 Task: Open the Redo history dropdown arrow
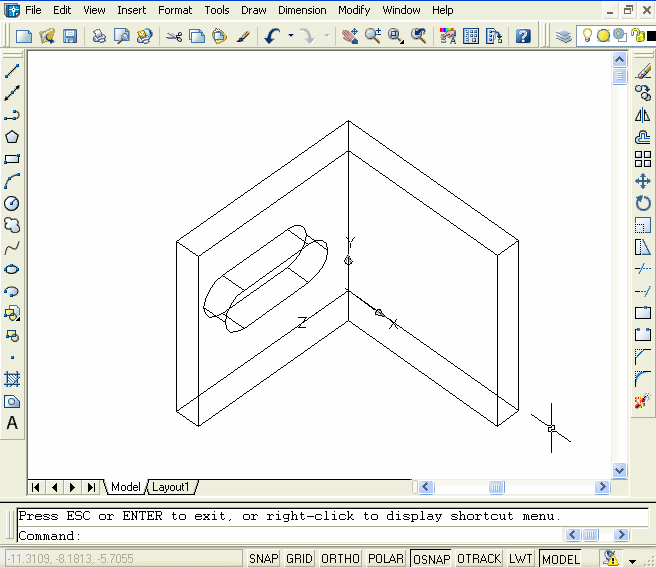click(x=327, y=36)
